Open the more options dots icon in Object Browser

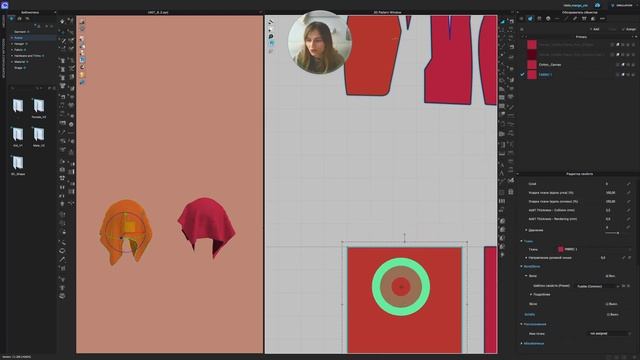(602, 19)
